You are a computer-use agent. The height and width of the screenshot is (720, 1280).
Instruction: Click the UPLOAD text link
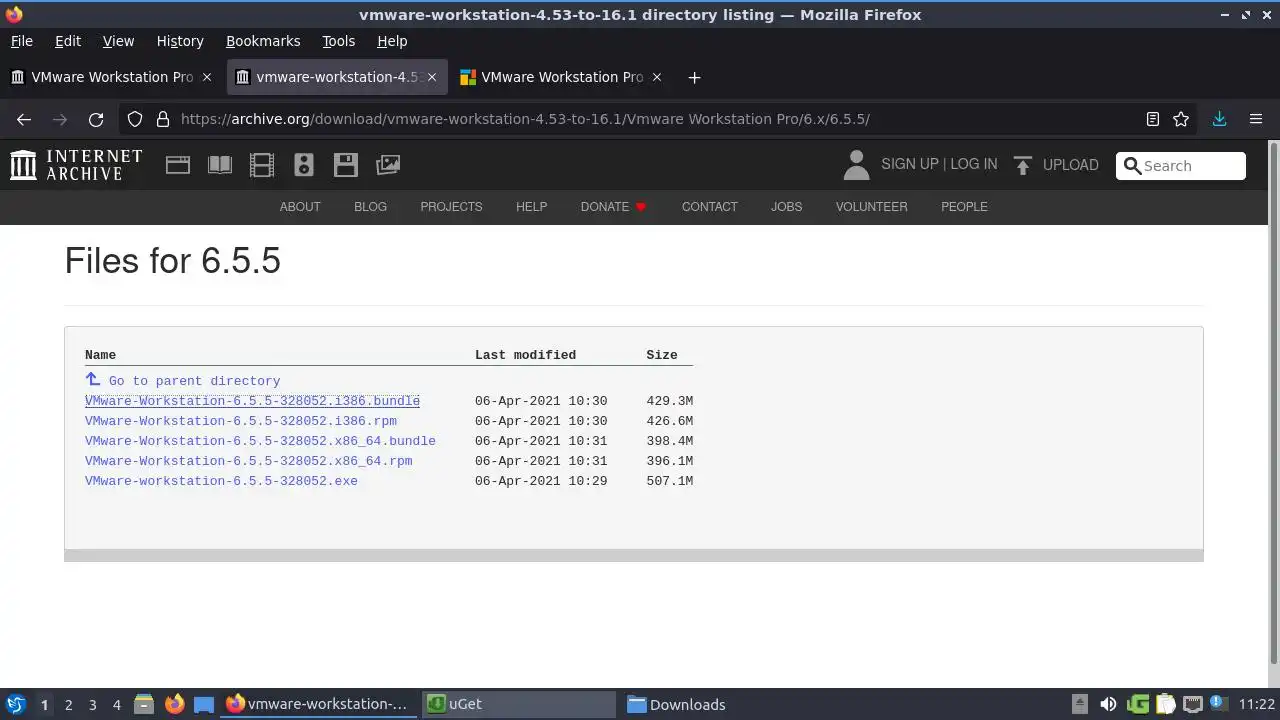1070,165
